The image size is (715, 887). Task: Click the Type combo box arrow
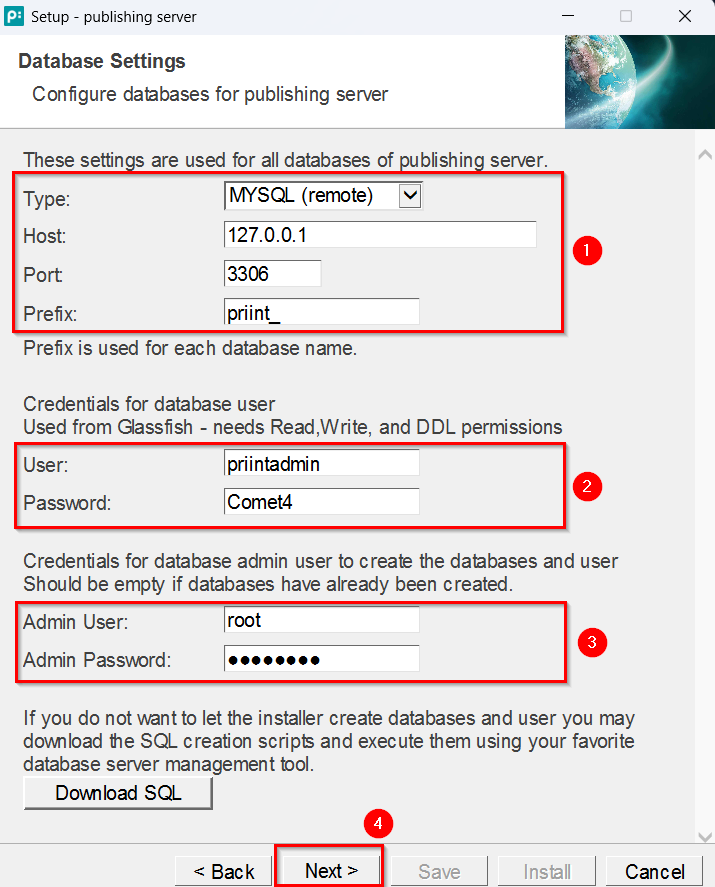410,196
